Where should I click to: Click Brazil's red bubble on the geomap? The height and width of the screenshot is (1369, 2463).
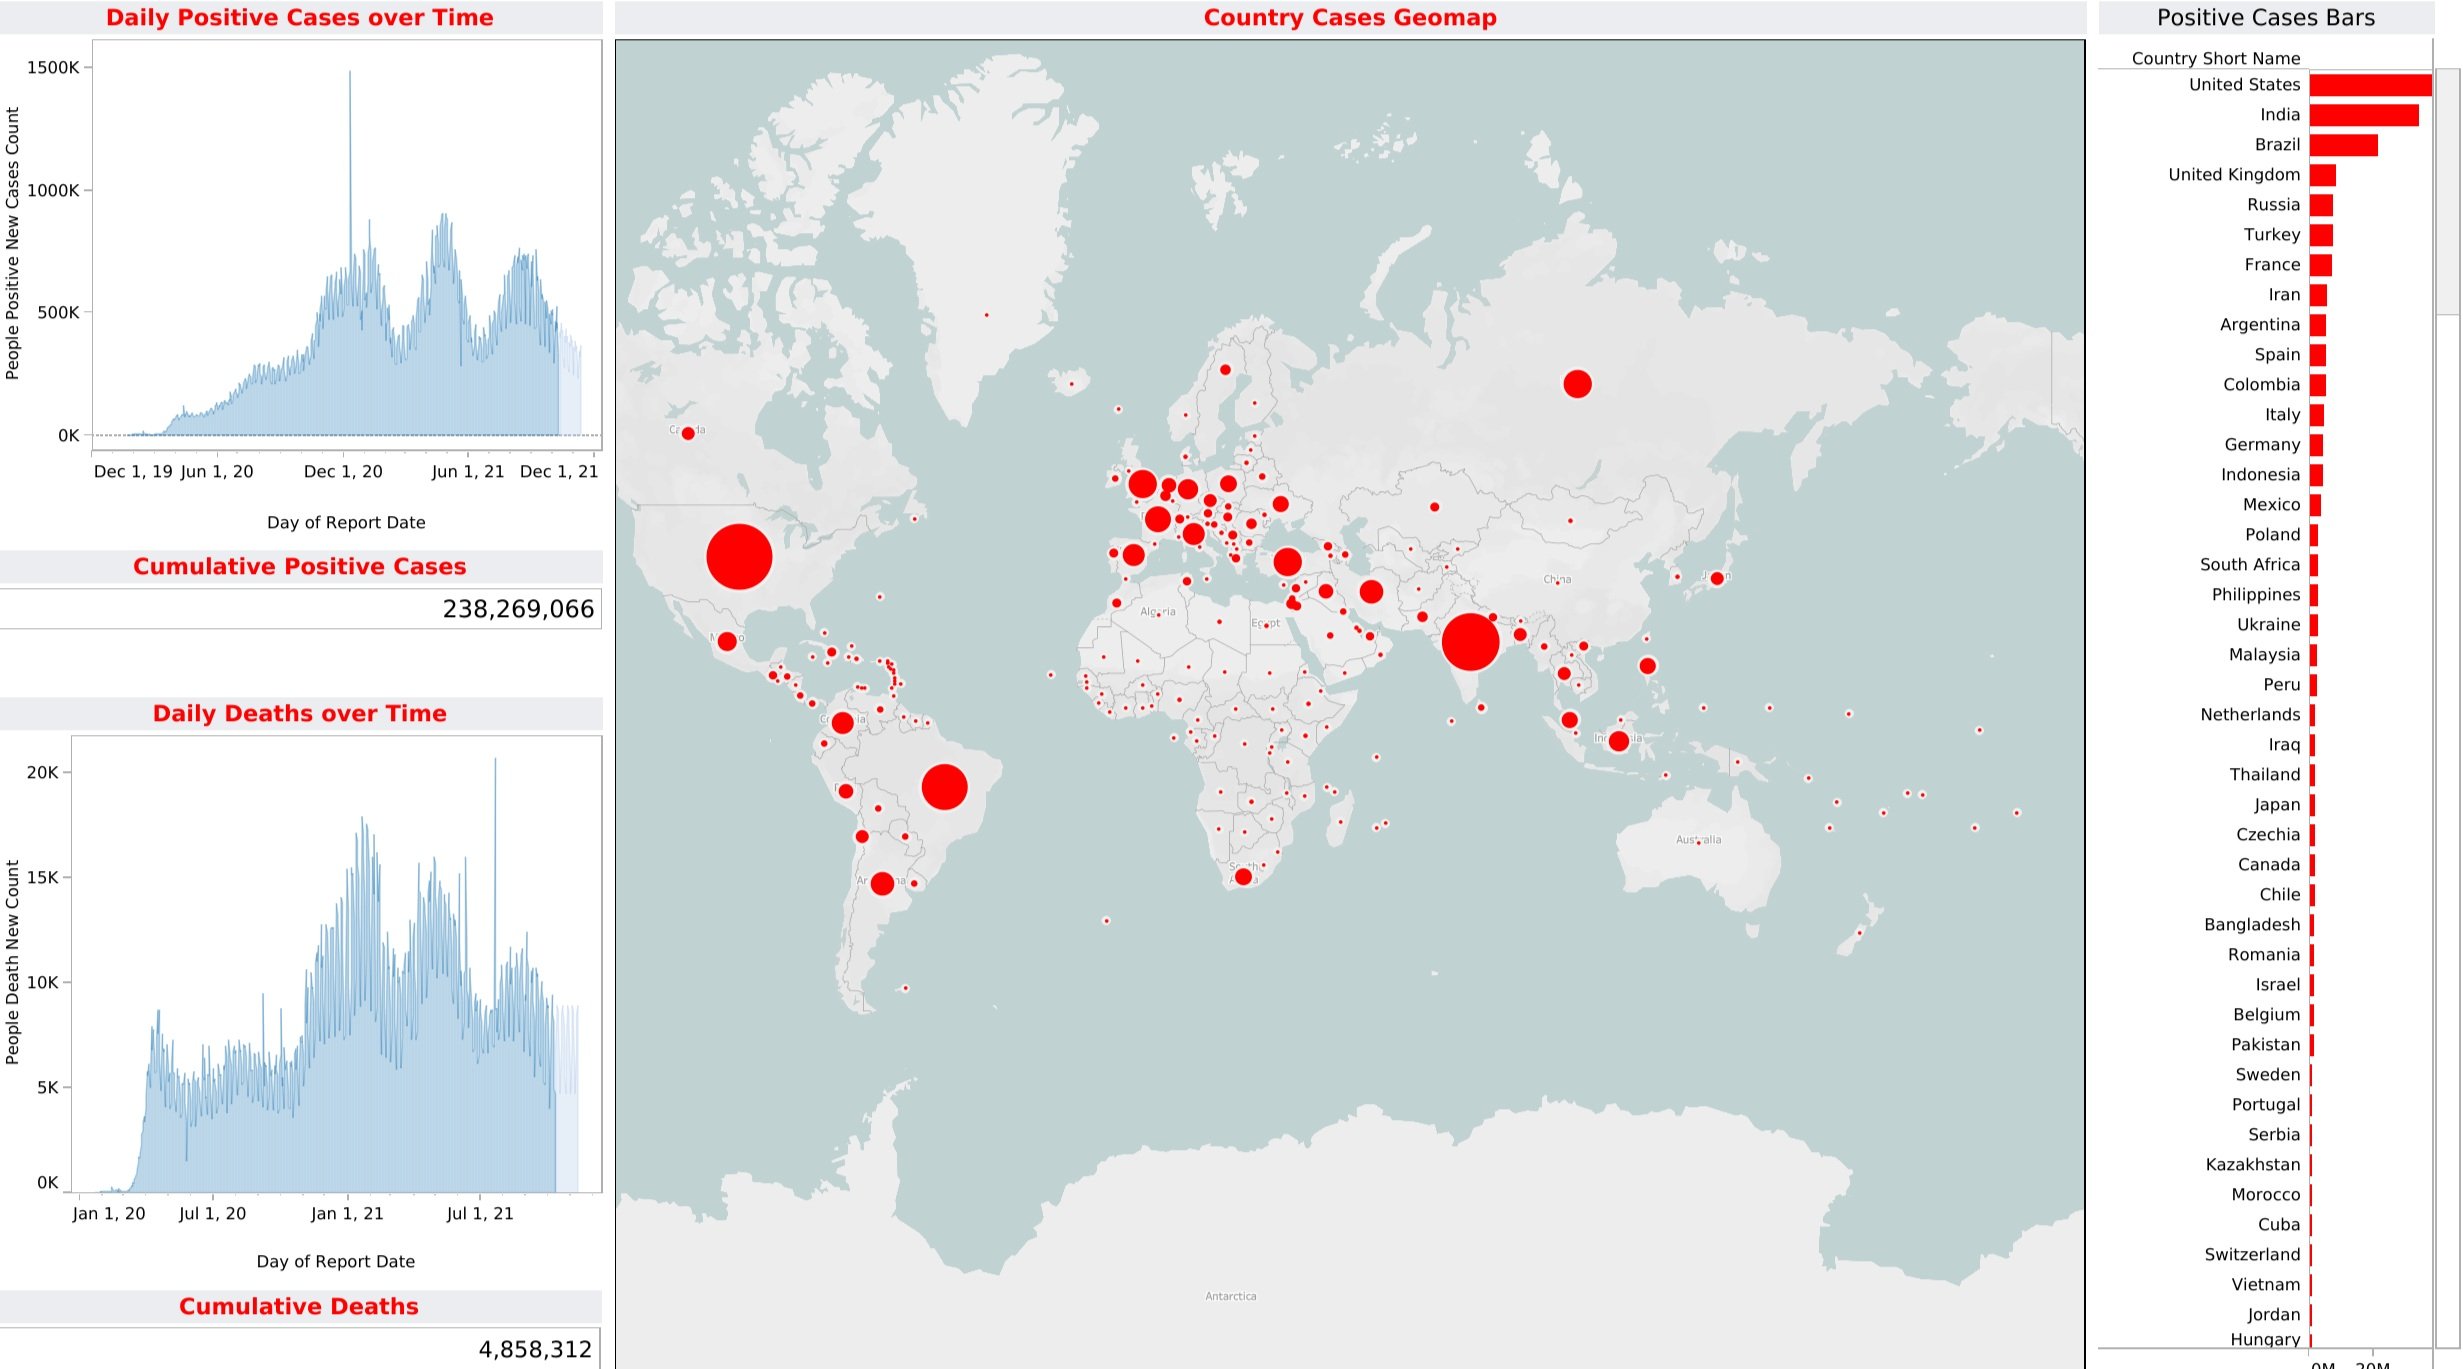click(944, 786)
